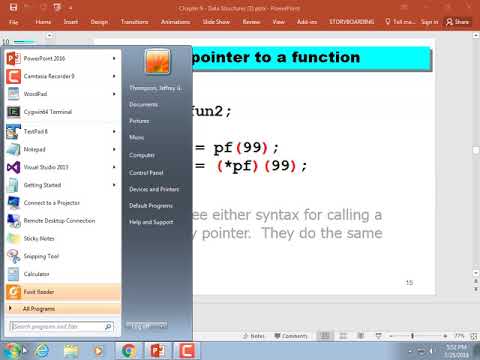
Task: Click the zoom slider handle
Action: pyautogui.click(x=412, y=336)
